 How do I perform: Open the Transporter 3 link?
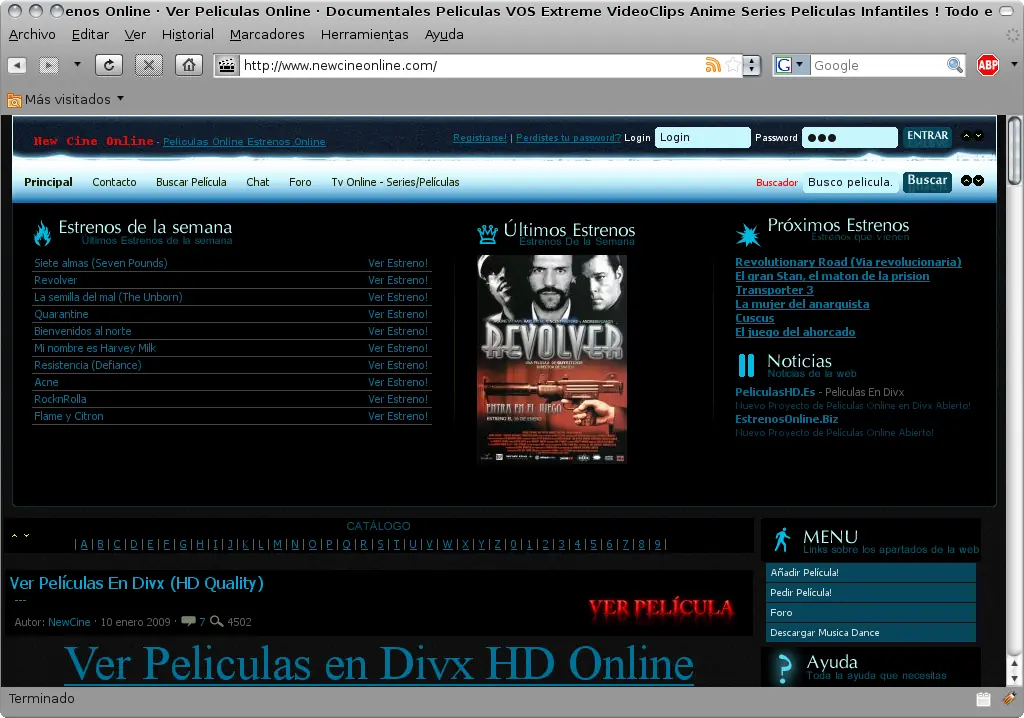coord(775,290)
